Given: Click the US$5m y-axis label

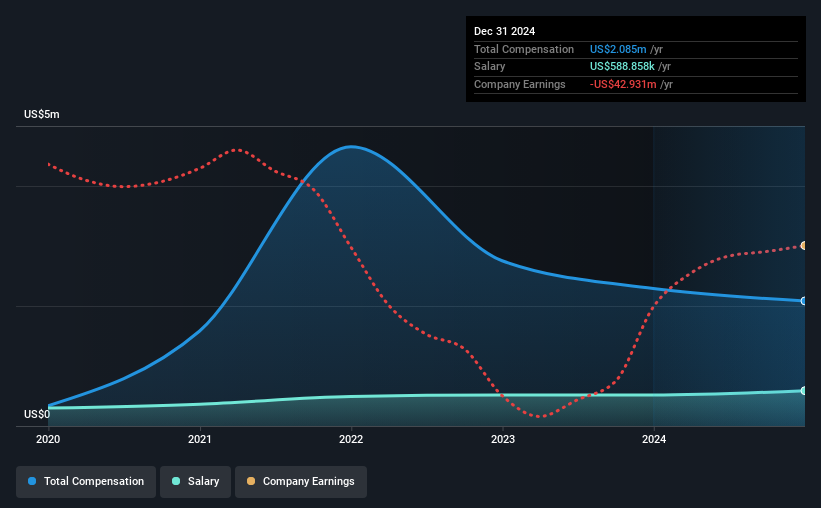Looking at the screenshot, I should (41, 114).
